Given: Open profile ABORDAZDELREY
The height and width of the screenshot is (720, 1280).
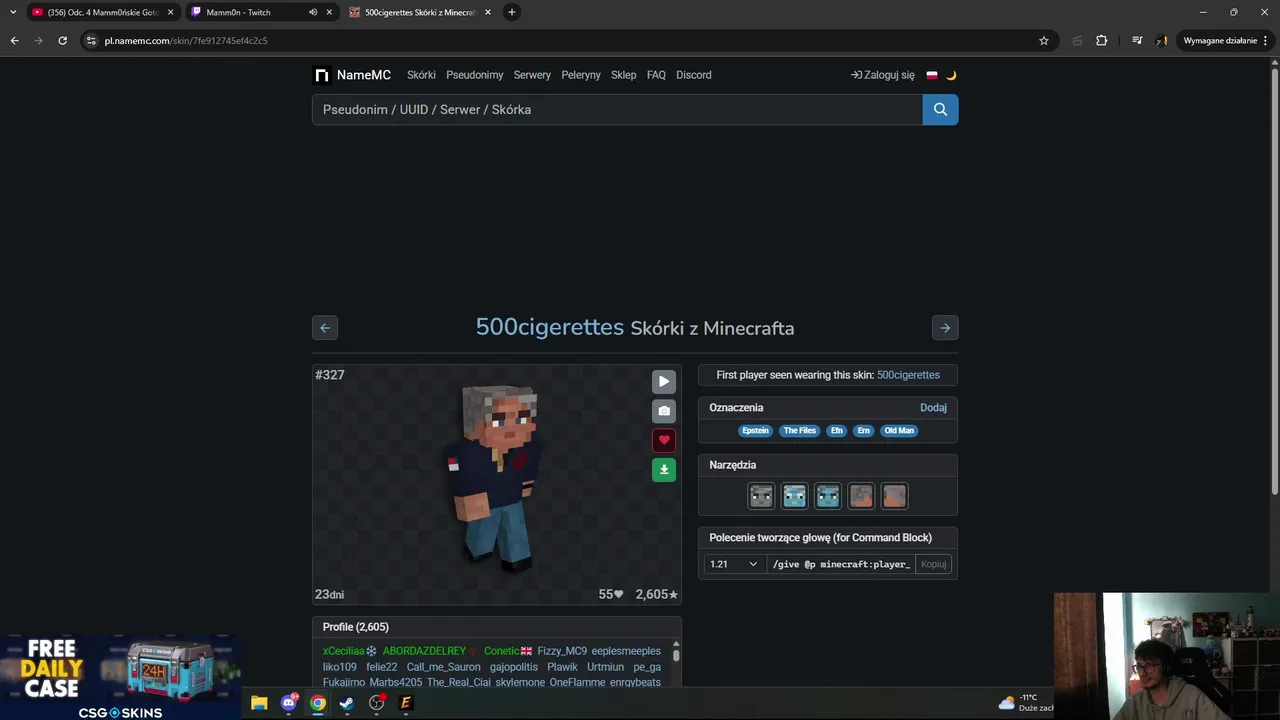Looking at the screenshot, I should [x=424, y=651].
